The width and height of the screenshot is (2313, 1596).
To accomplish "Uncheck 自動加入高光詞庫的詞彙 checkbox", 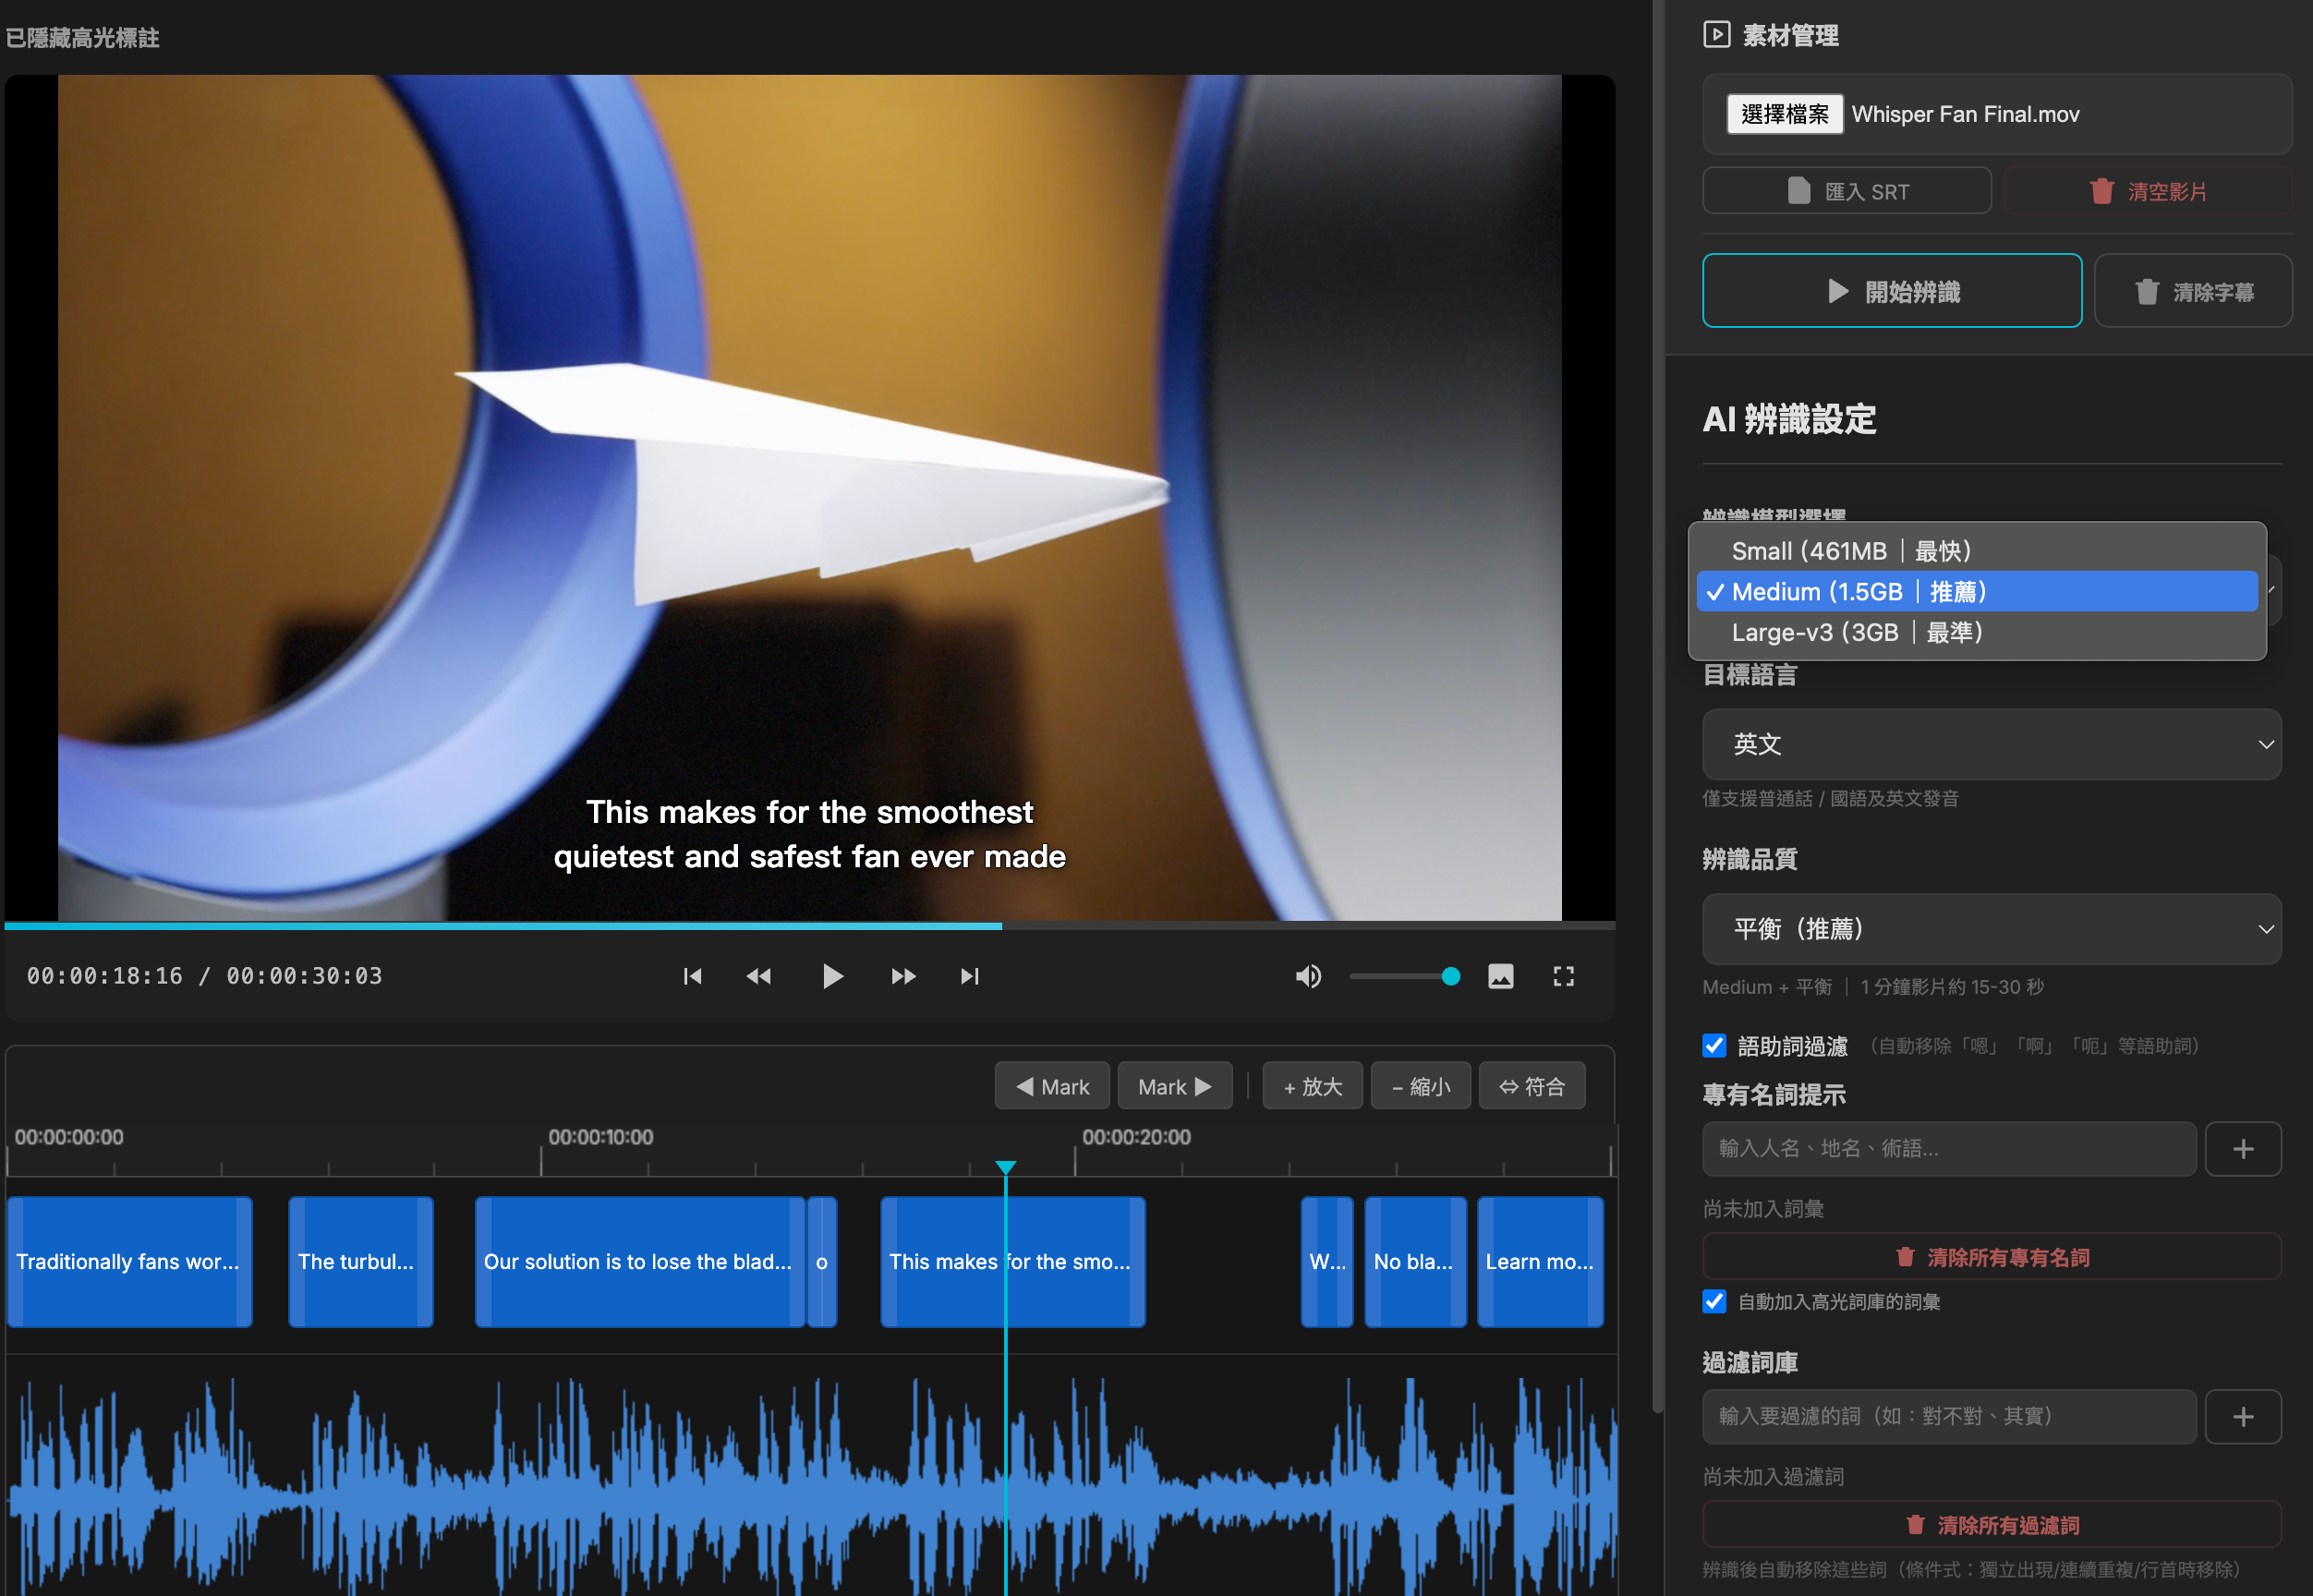I will (1714, 1301).
